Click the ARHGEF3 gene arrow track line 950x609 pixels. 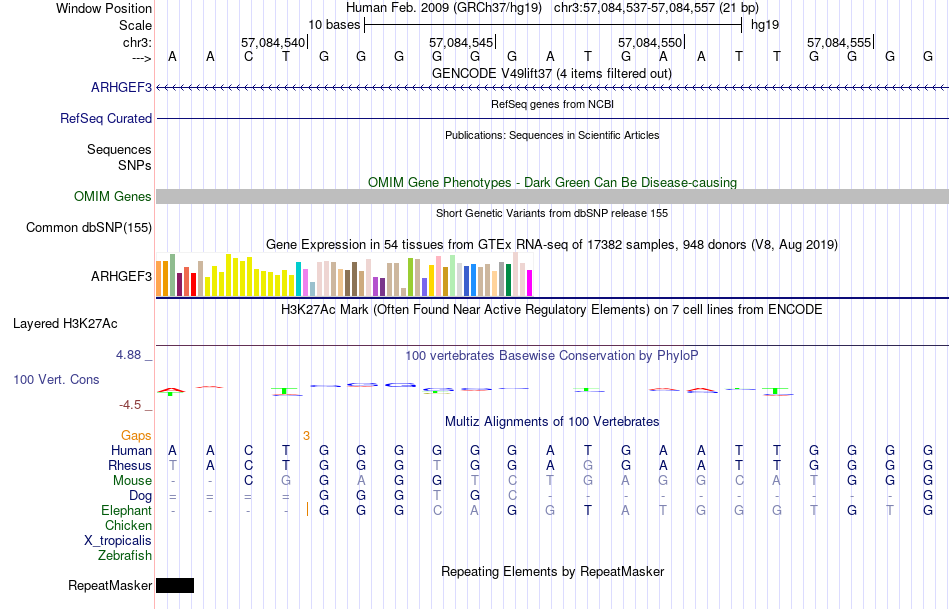(x=553, y=88)
